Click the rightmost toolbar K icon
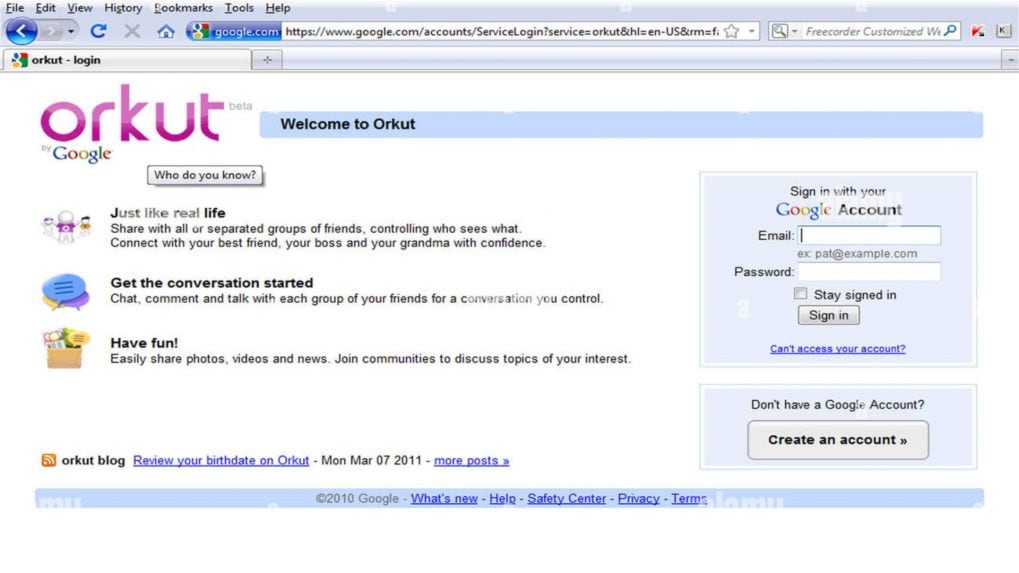 tap(1003, 31)
